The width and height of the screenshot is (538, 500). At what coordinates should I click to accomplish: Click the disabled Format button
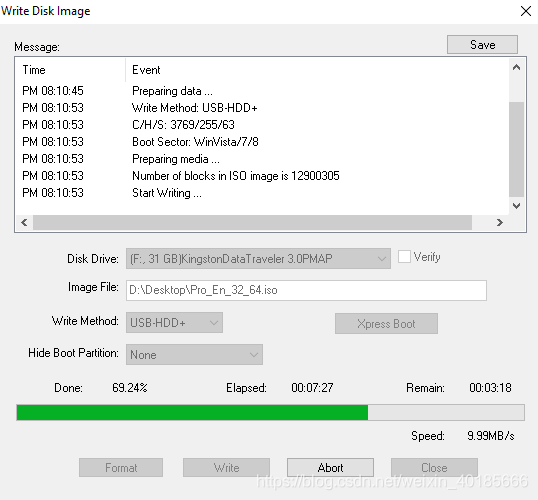coord(121,467)
